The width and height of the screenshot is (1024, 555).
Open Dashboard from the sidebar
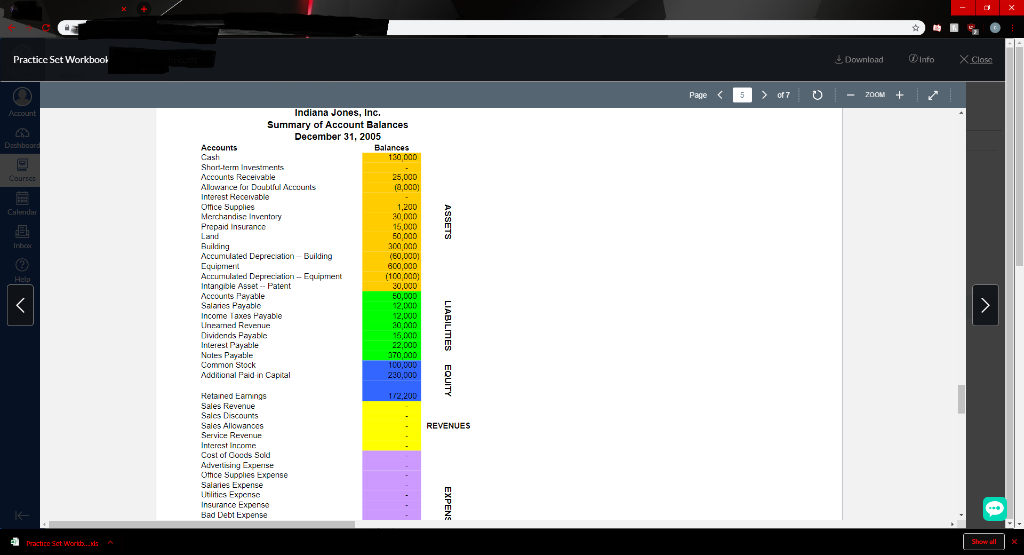22,138
